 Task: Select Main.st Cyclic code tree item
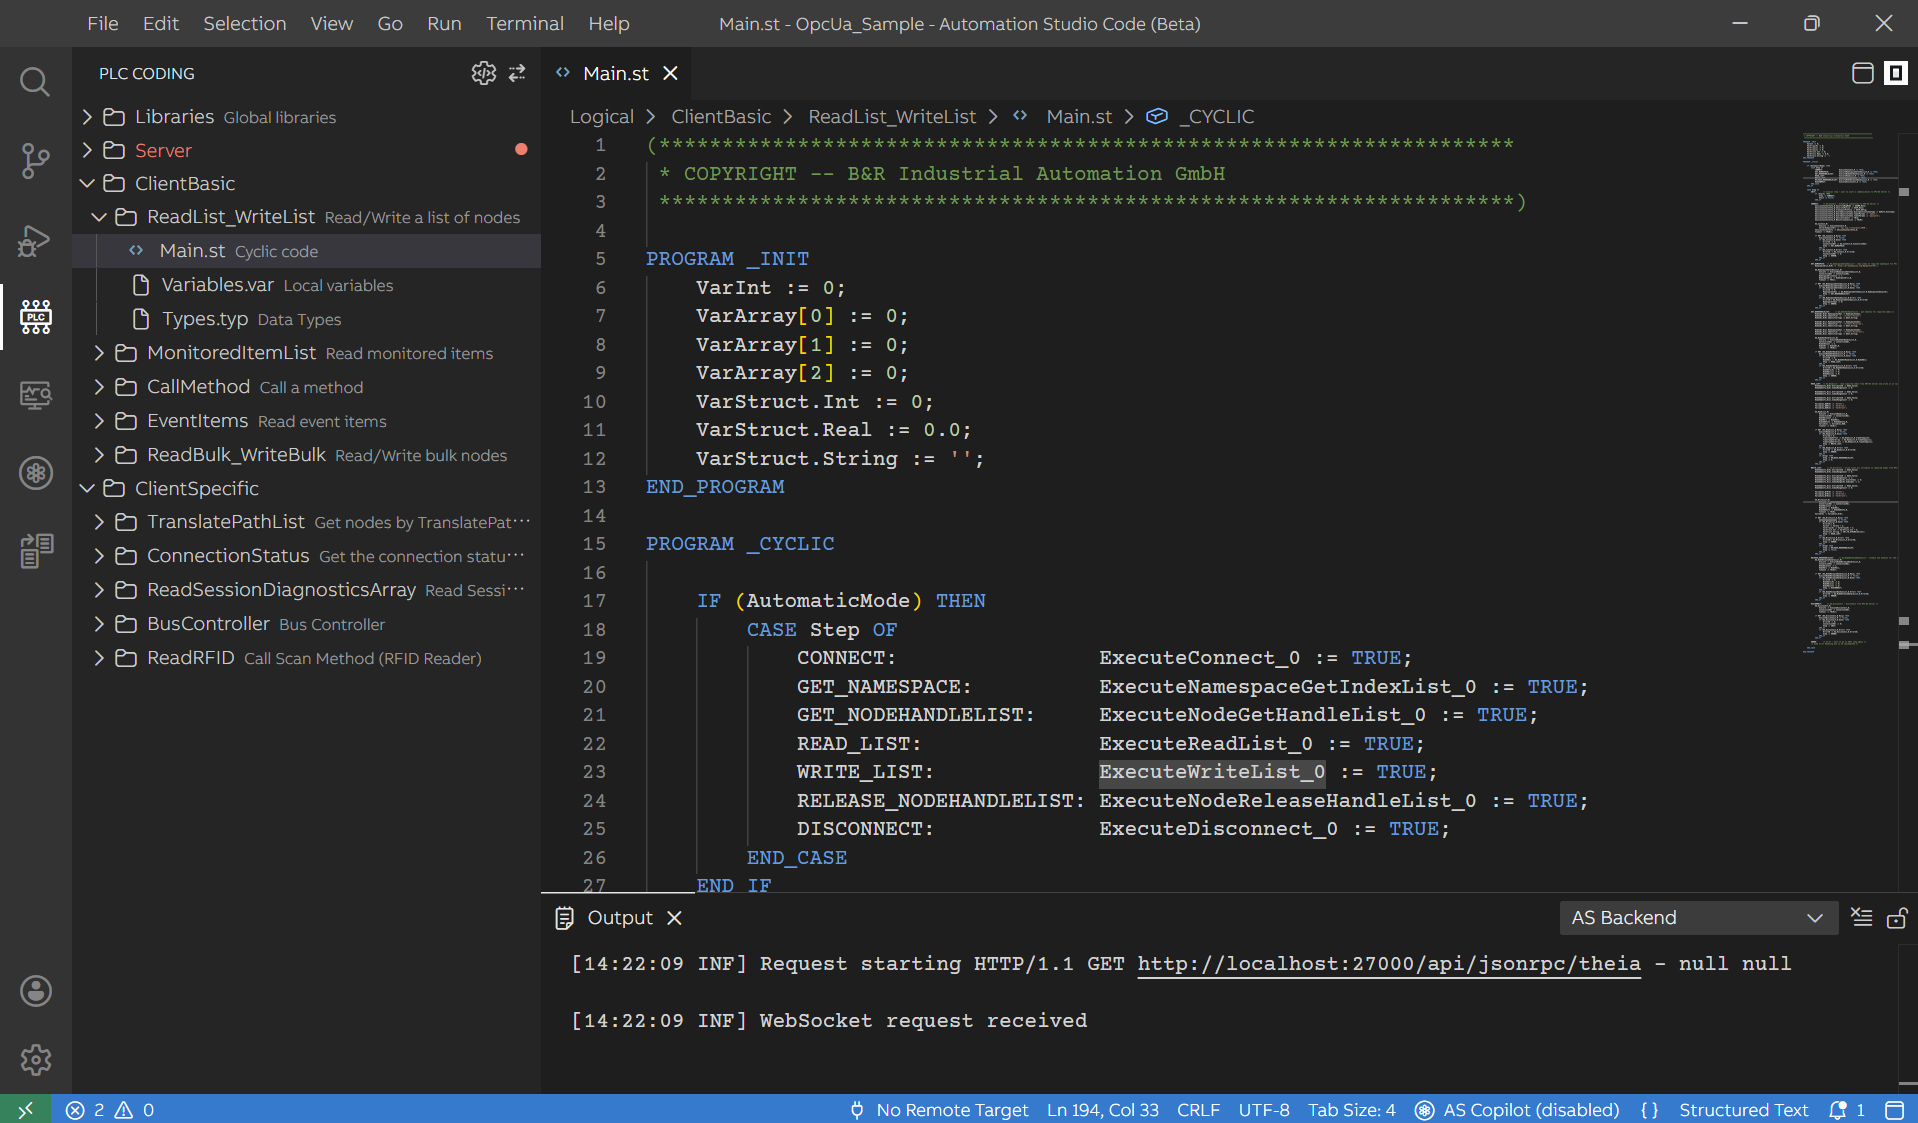[306, 251]
